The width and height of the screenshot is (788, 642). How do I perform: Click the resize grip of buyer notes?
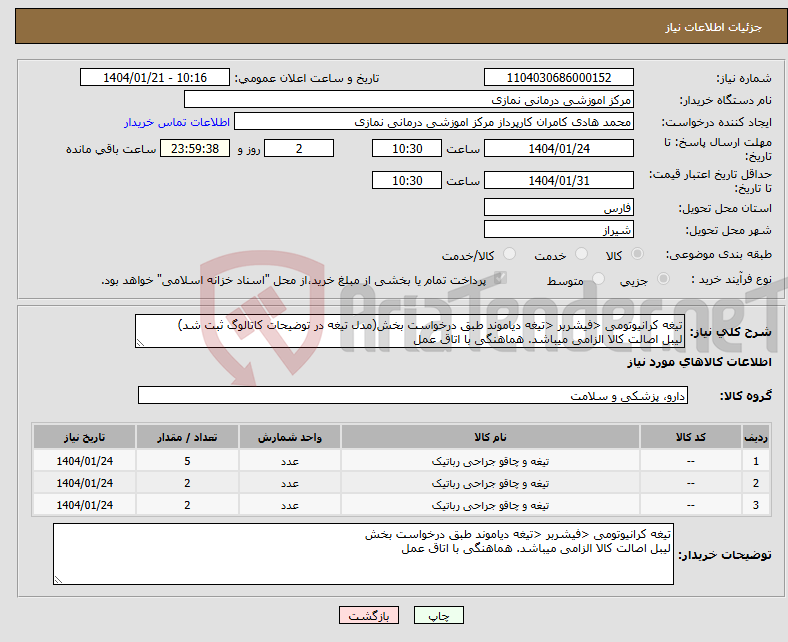[x=58, y=580]
